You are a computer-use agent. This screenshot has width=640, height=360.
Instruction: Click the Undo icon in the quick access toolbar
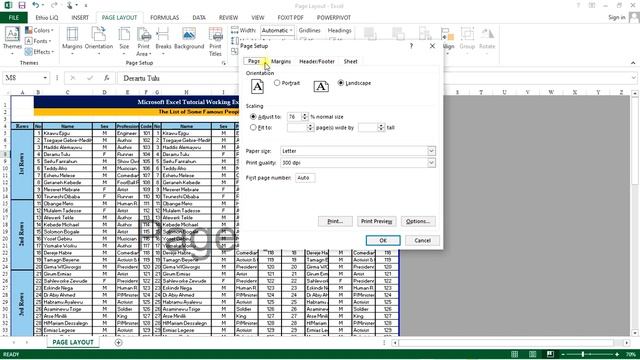click(x=36, y=5)
